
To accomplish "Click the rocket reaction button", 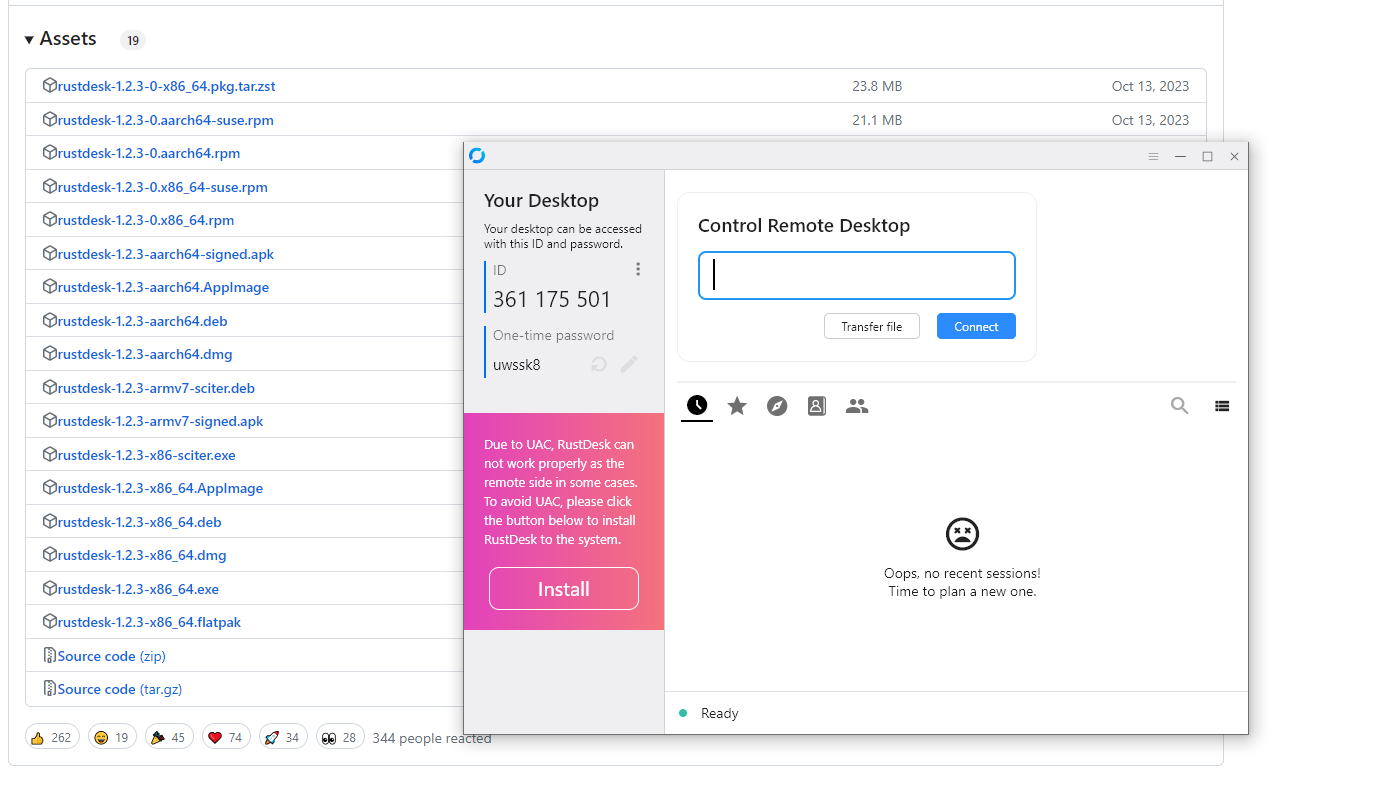I will [x=283, y=737].
